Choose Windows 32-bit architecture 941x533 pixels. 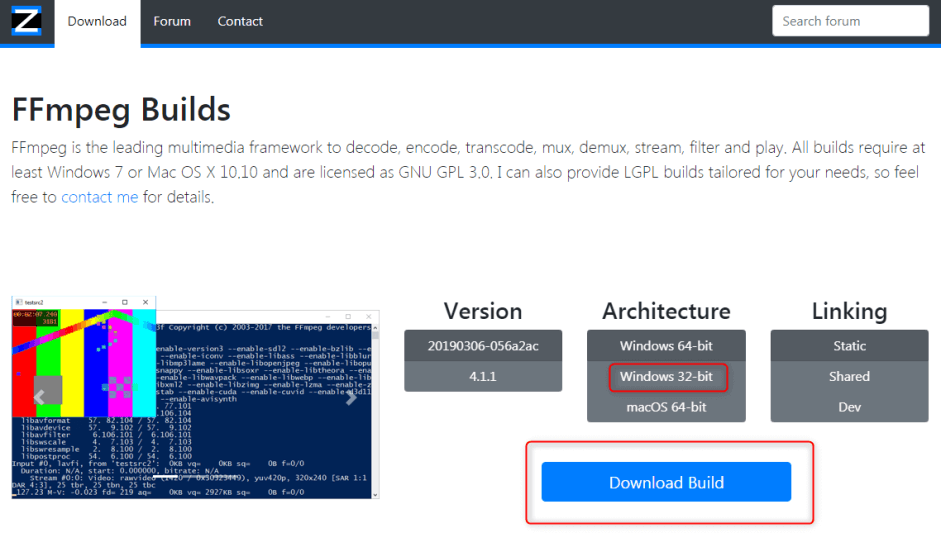[x=666, y=376]
